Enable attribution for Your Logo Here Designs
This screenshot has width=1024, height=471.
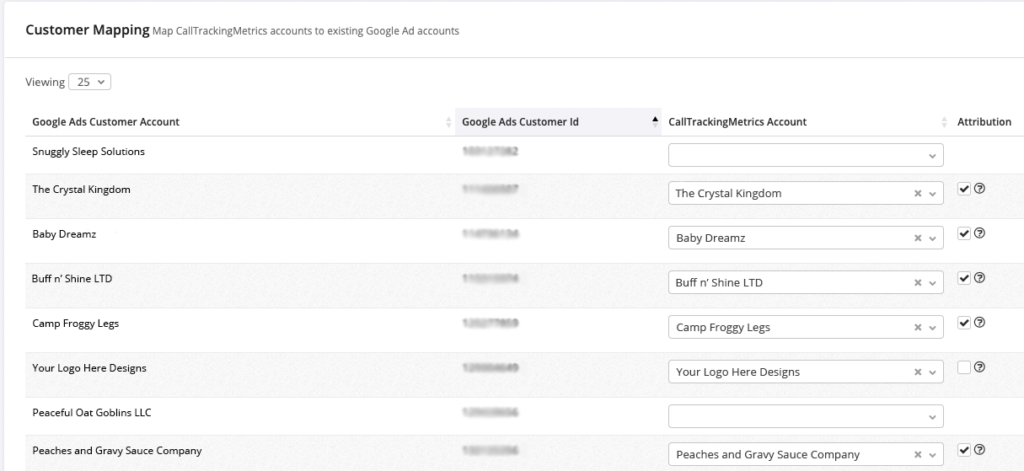(x=964, y=367)
